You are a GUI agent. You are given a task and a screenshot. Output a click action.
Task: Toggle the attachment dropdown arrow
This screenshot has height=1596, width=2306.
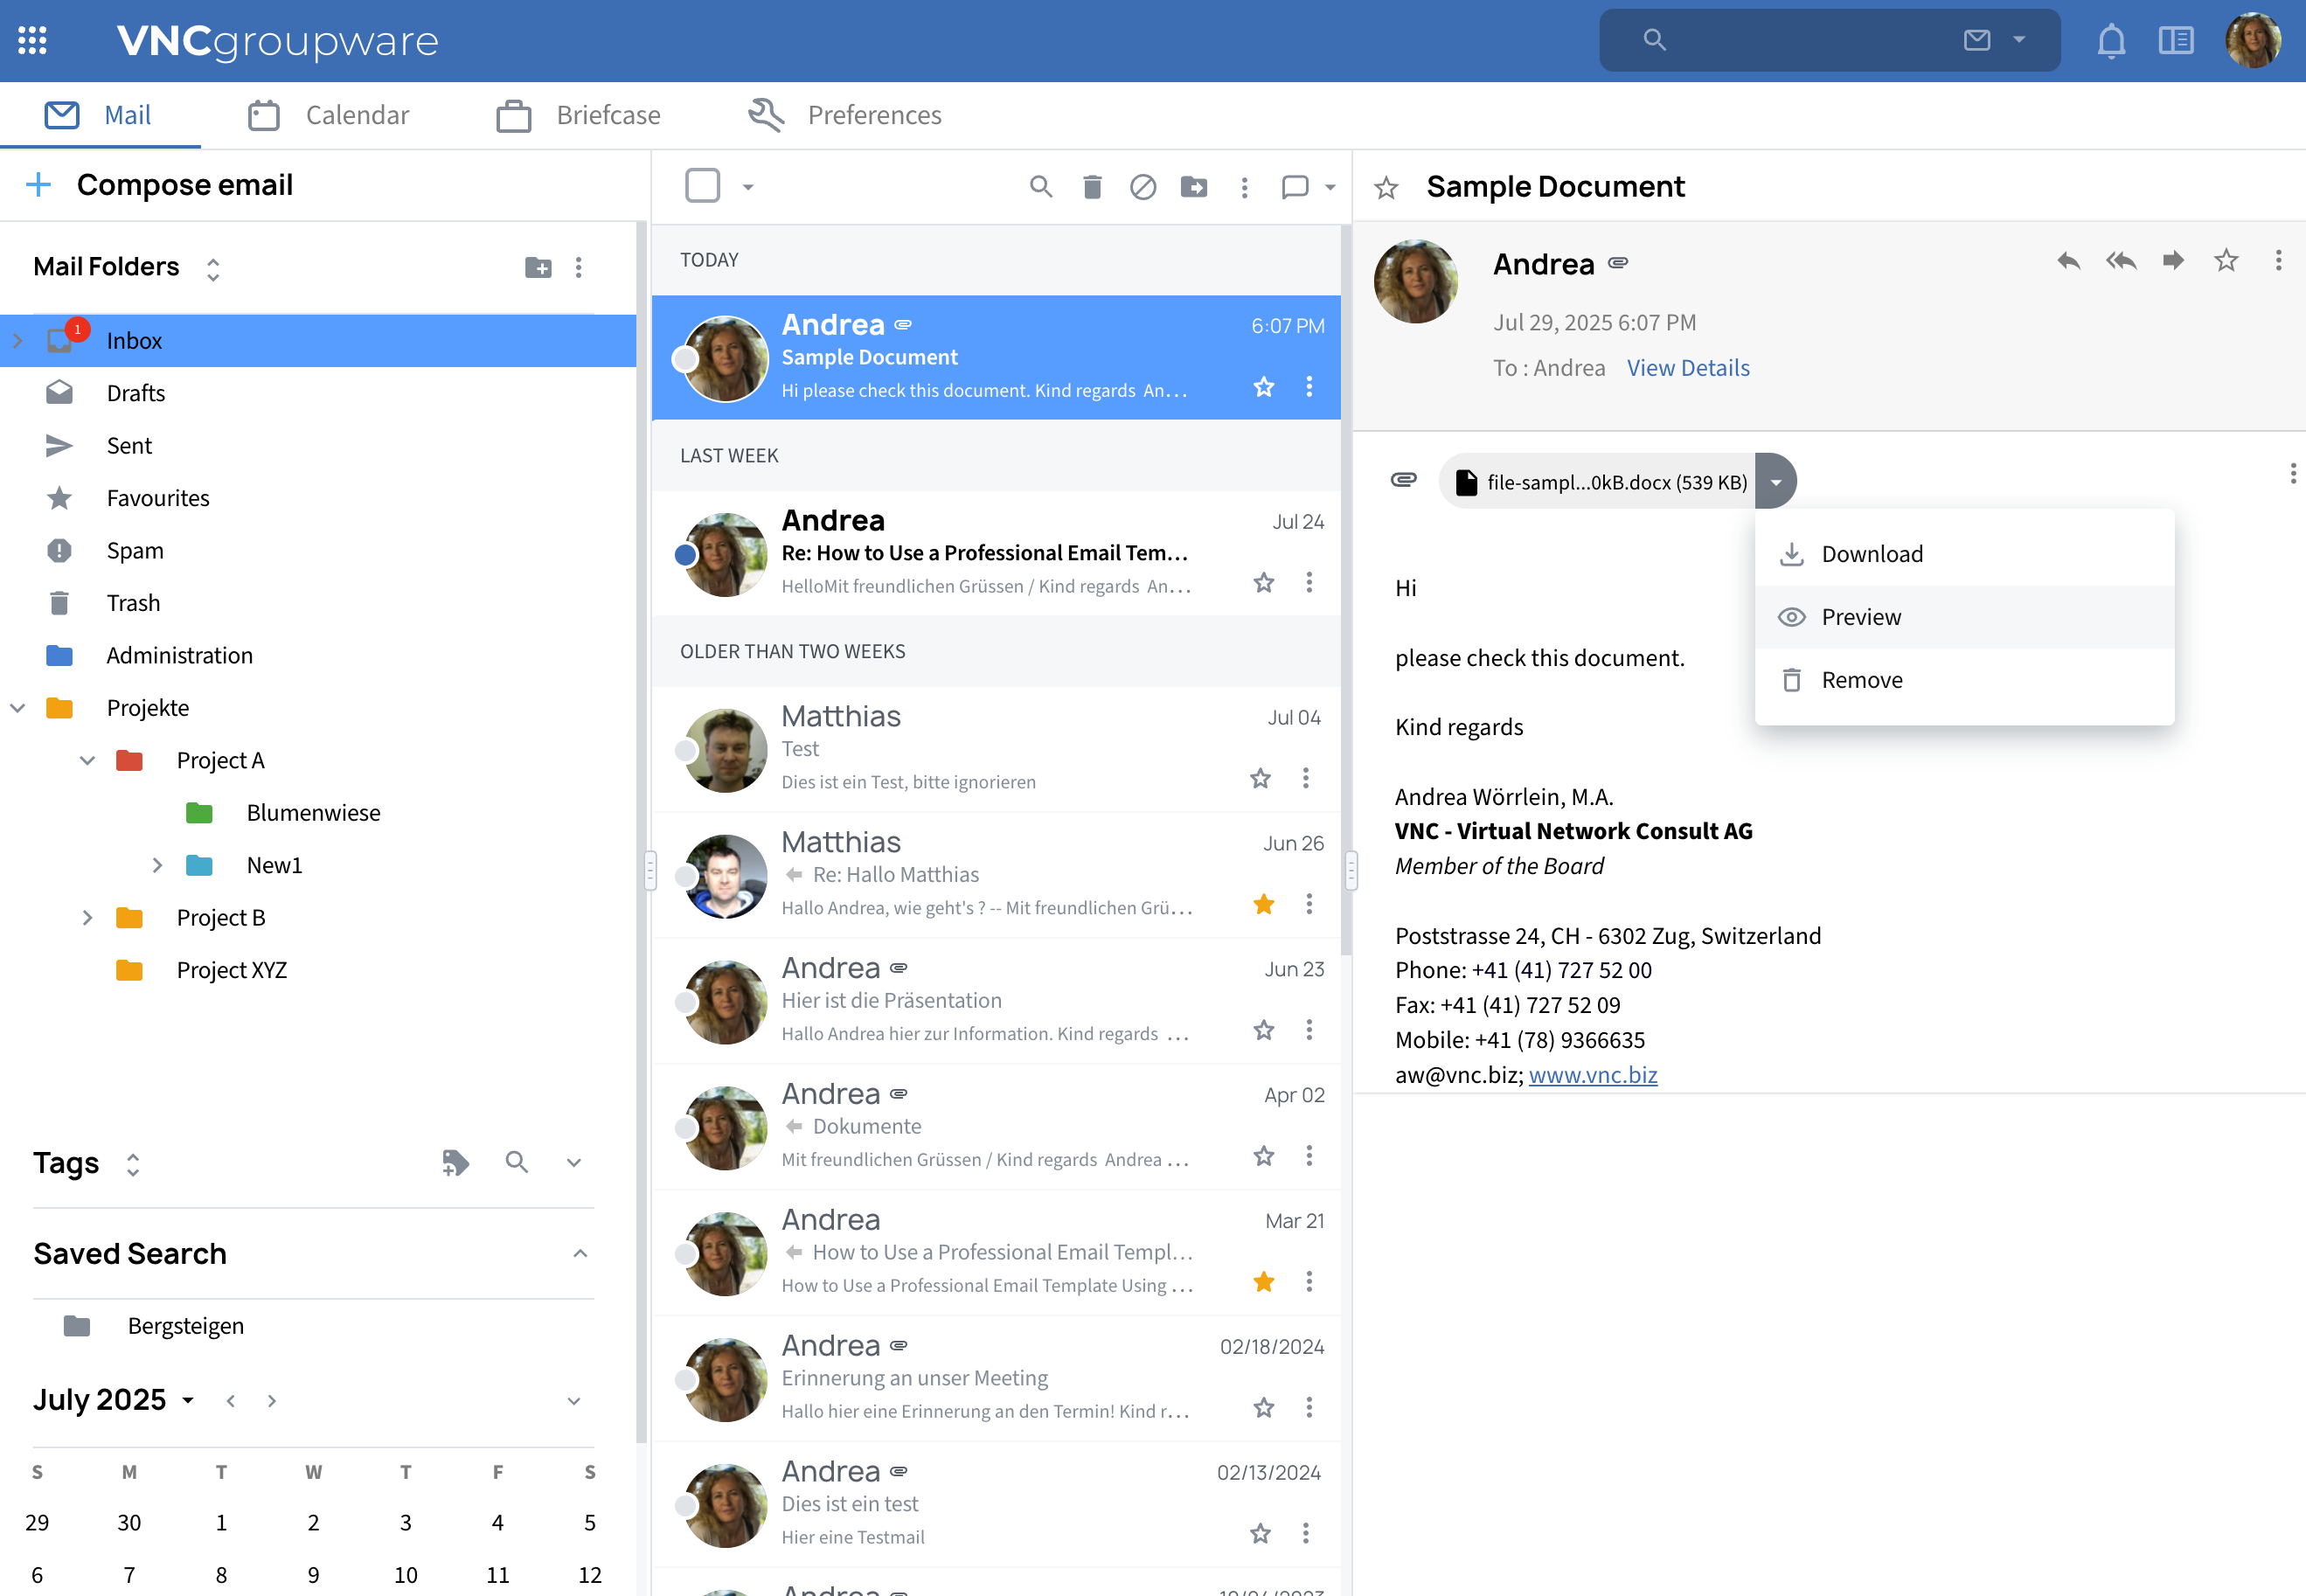pos(1776,482)
